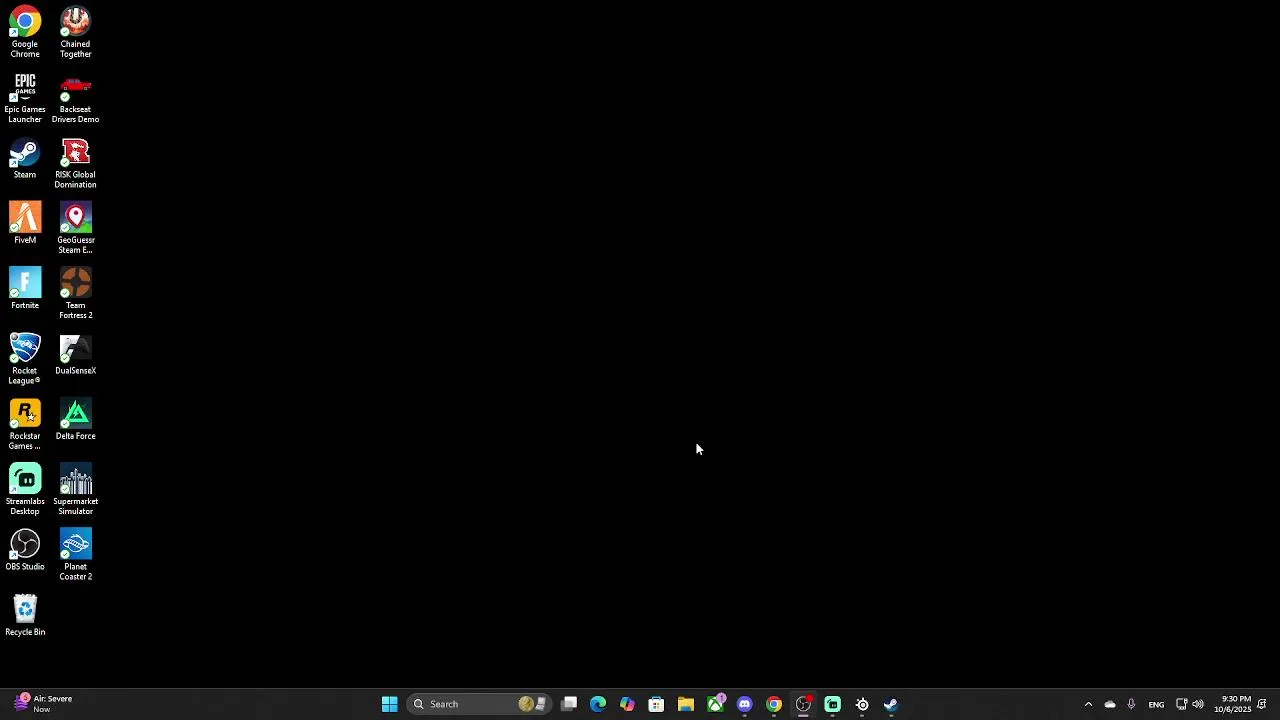Select the Planet Coaster 2 icon

pyautogui.click(x=75, y=554)
